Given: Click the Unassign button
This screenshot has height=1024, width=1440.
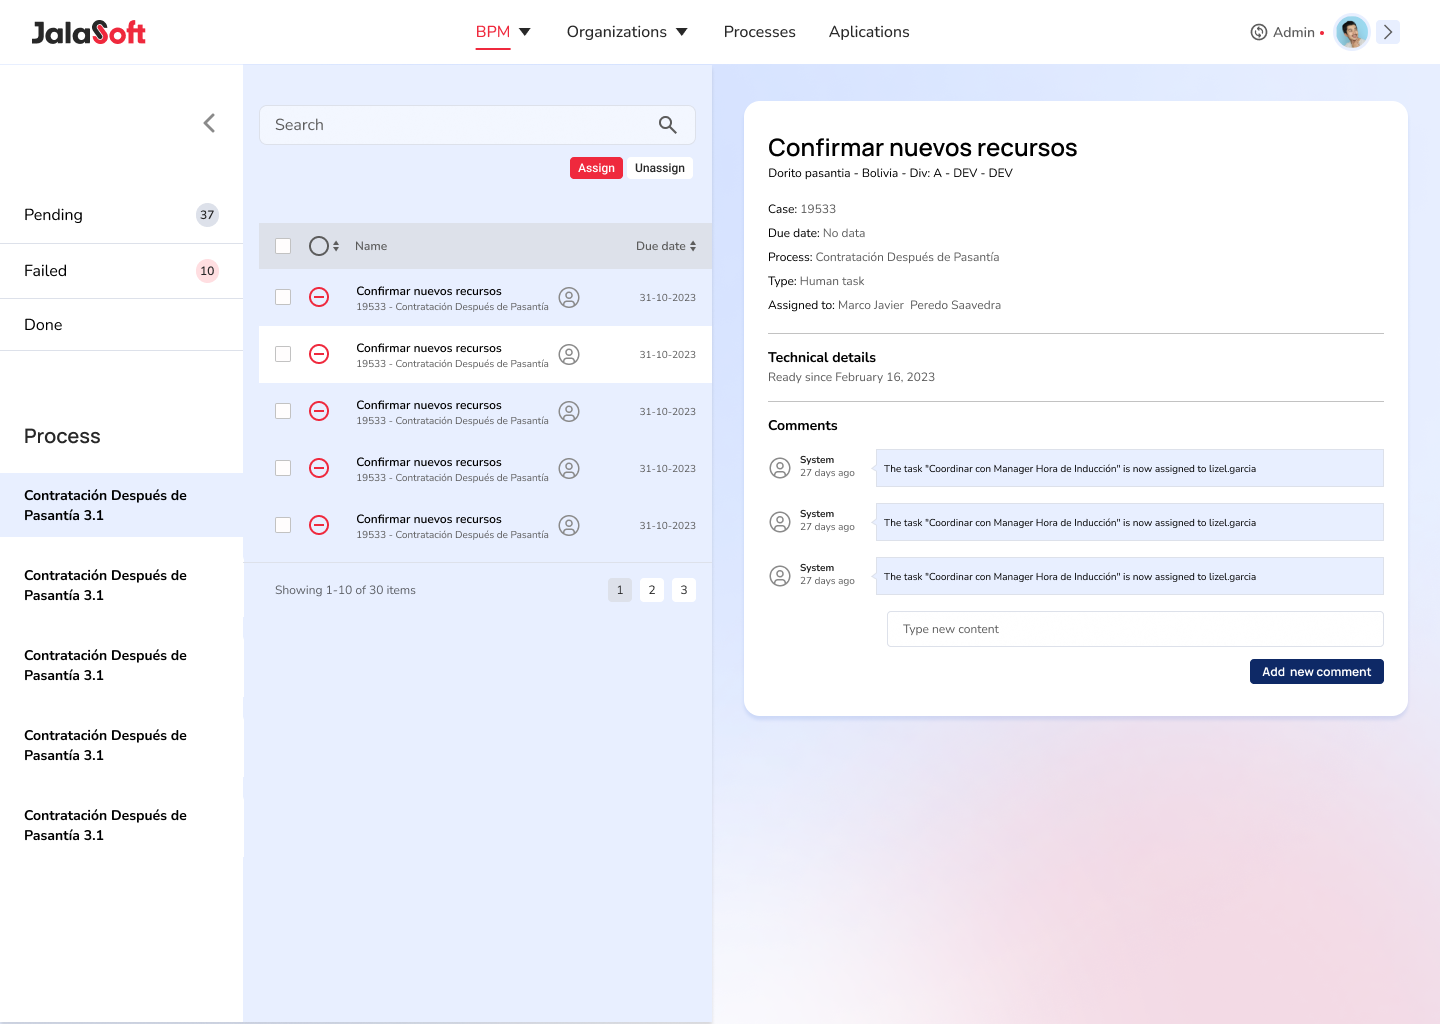Looking at the screenshot, I should point(660,168).
